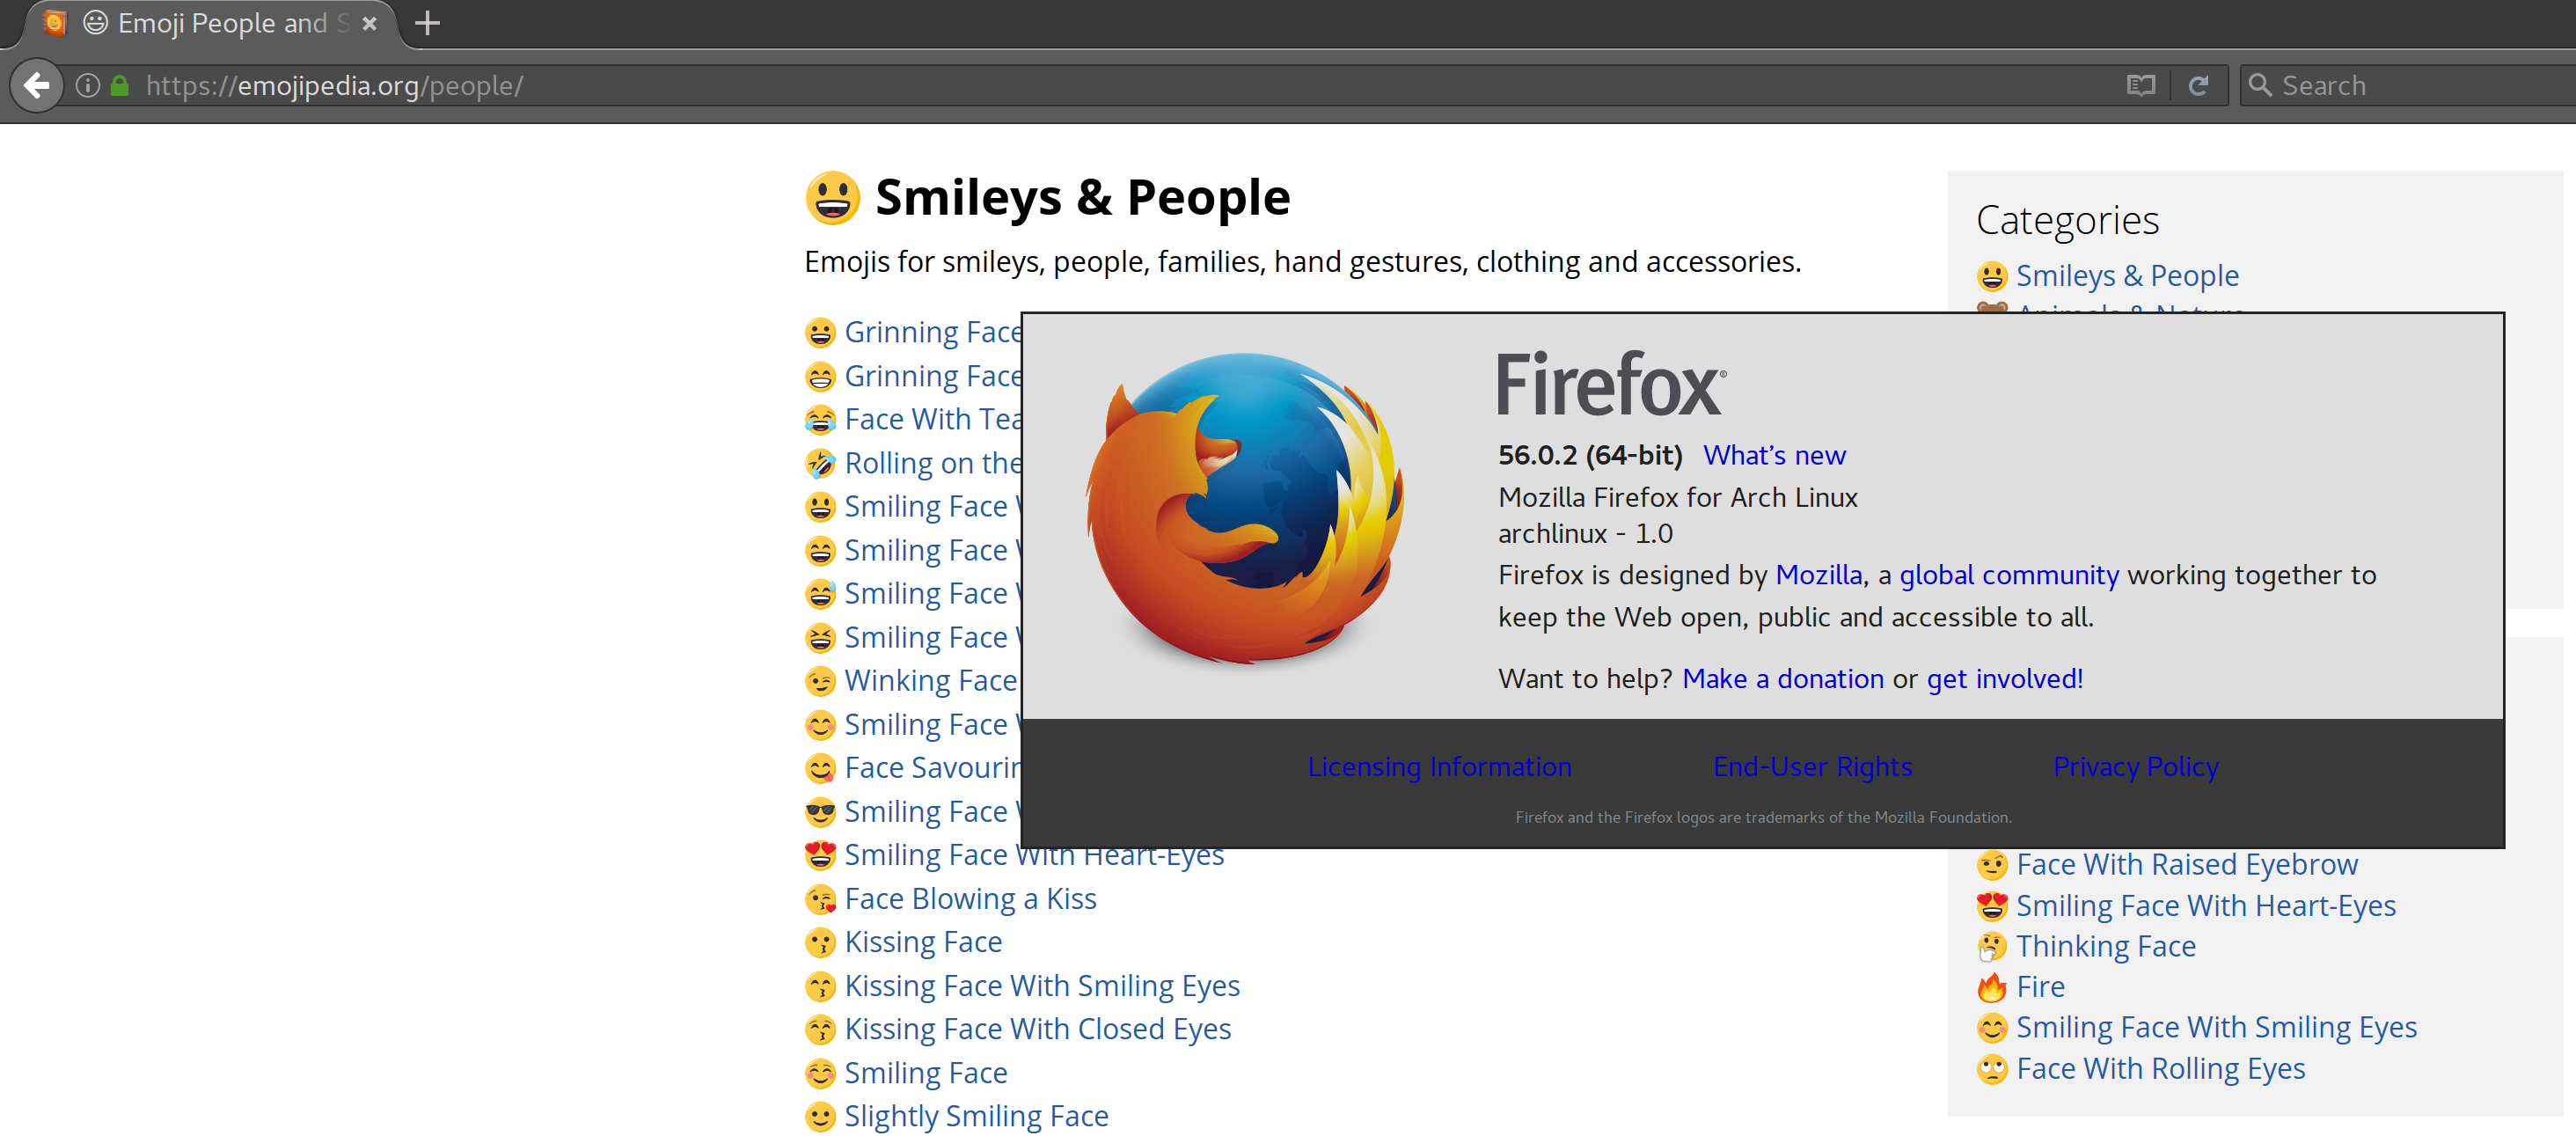Click the Thinking Face emoji icon
2576x1136 pixels.
(1991, 946)
